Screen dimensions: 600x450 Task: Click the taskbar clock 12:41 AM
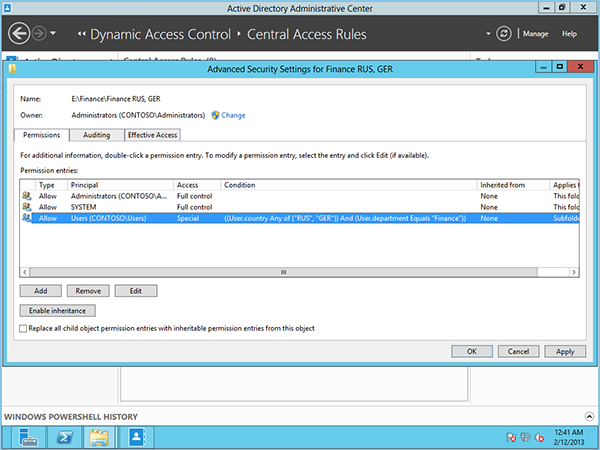tap(569, 432)
